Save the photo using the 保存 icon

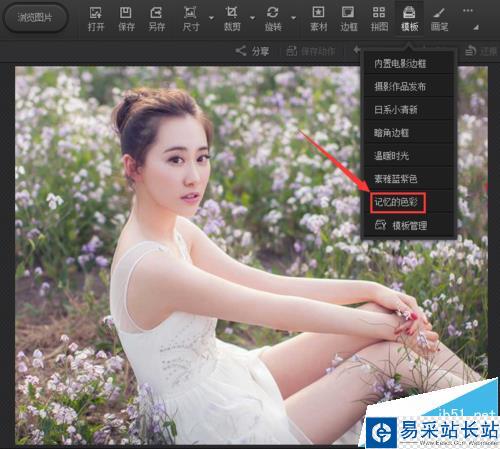tap(126, 19)
